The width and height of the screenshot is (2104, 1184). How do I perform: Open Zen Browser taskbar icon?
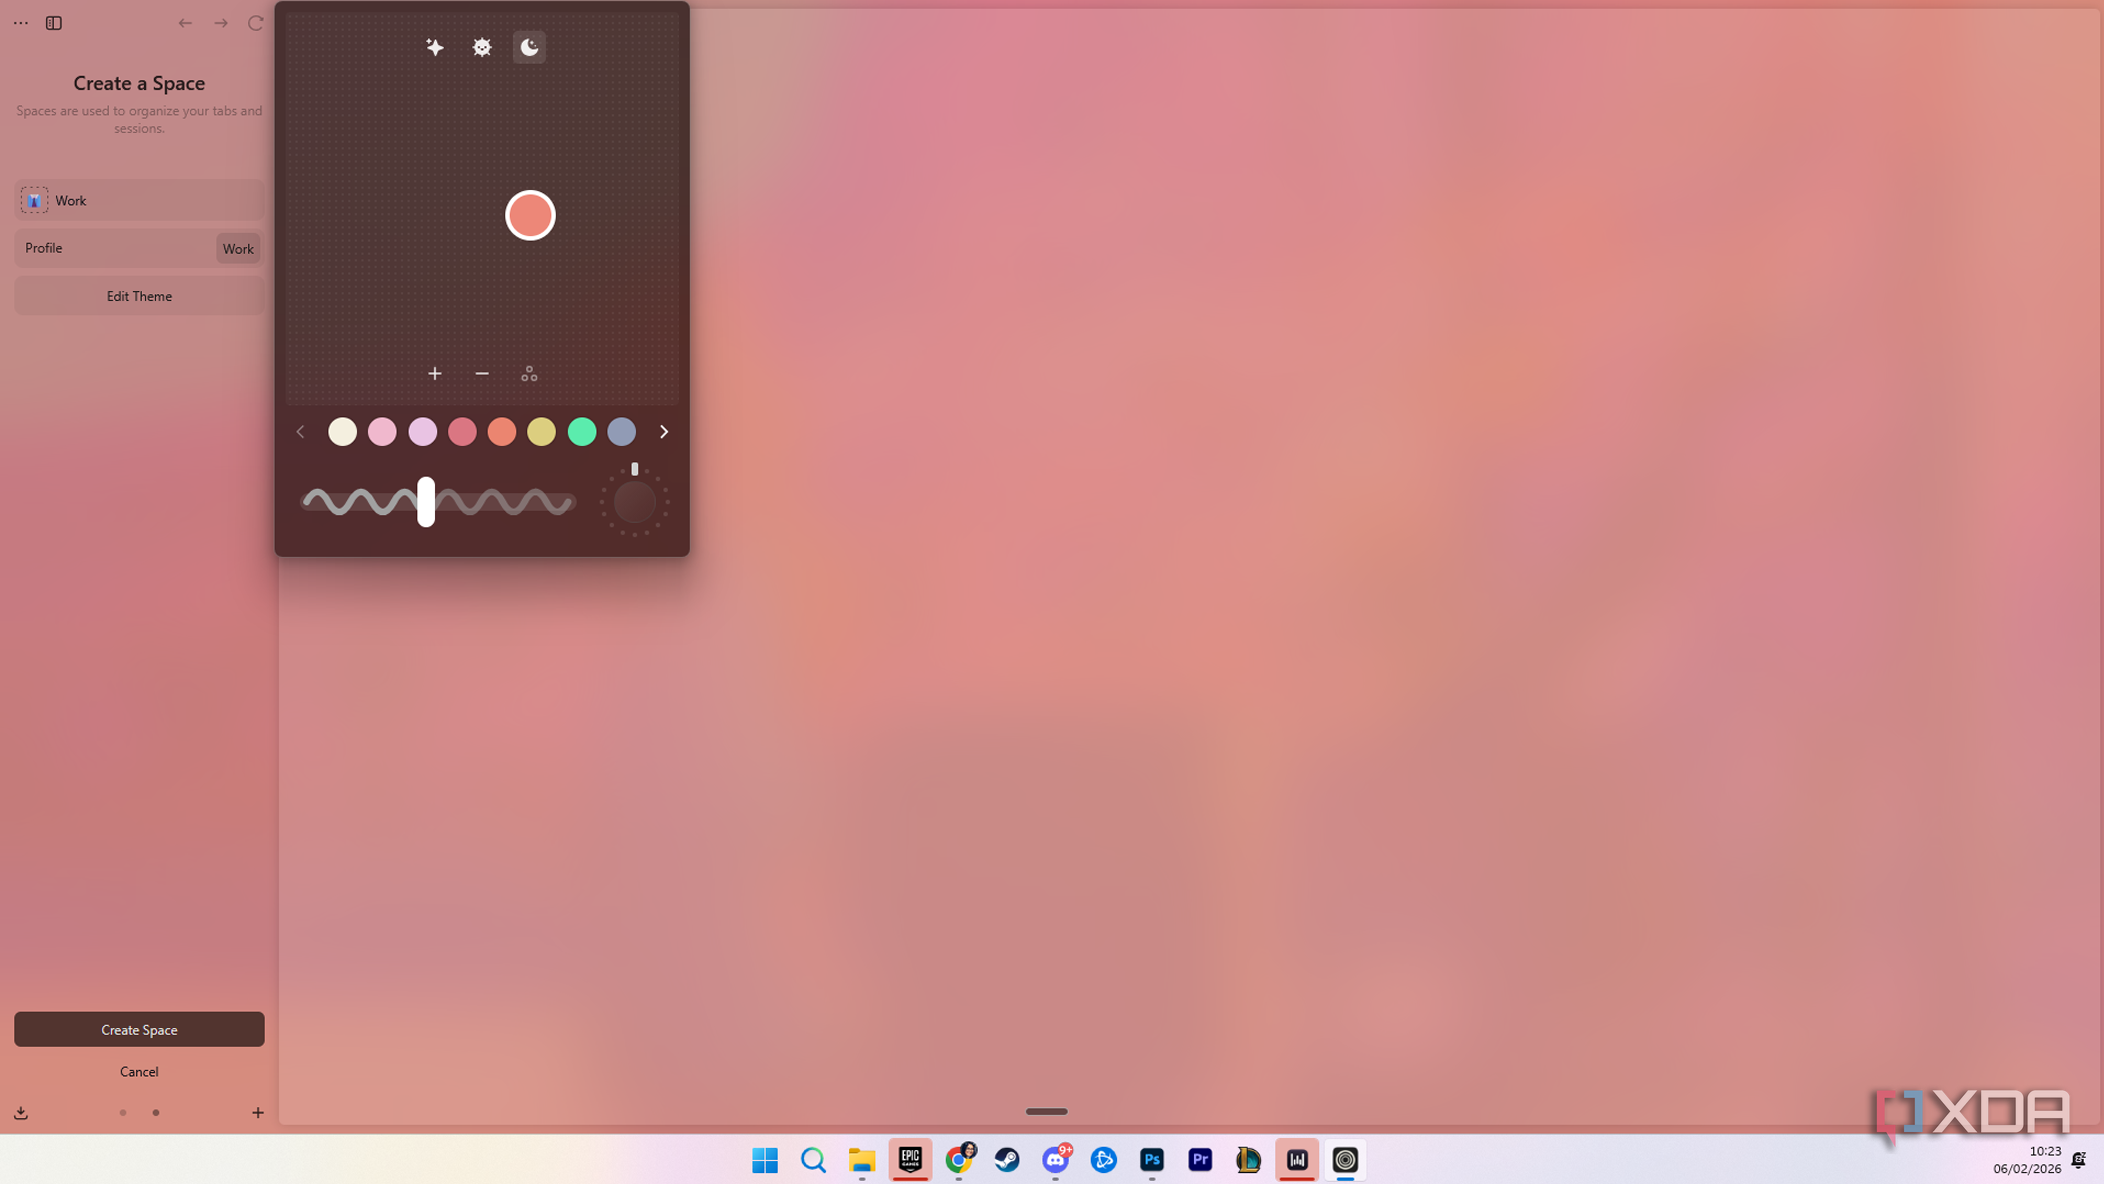click(x=1345, y=1160)
